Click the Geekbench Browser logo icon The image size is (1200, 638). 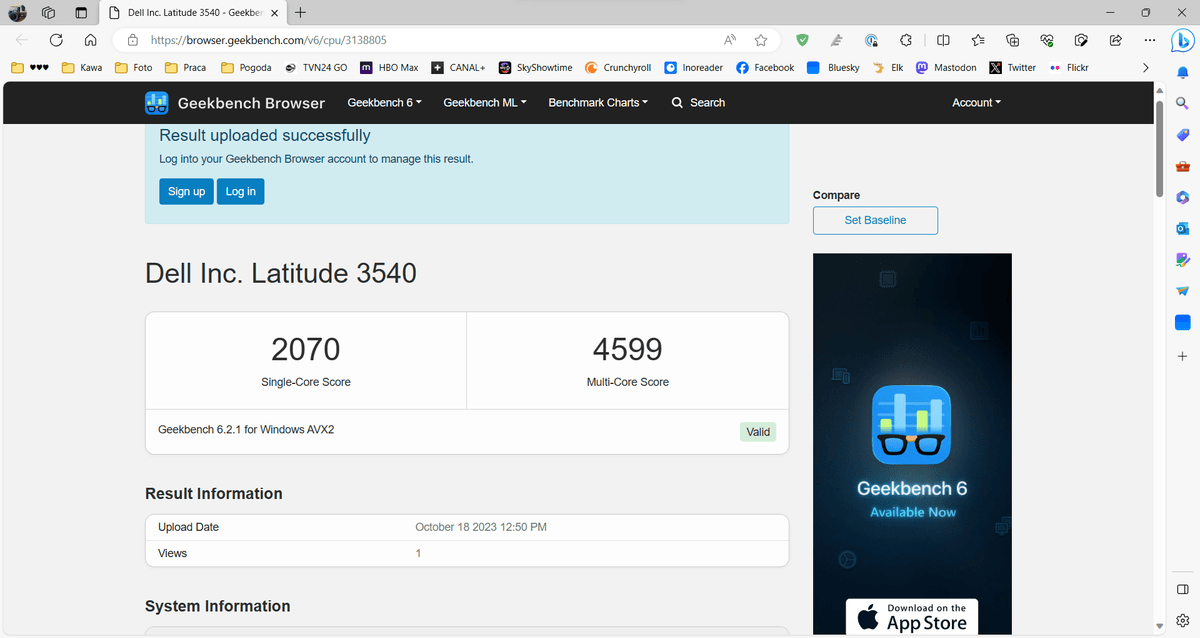click(x=157, y=103)
